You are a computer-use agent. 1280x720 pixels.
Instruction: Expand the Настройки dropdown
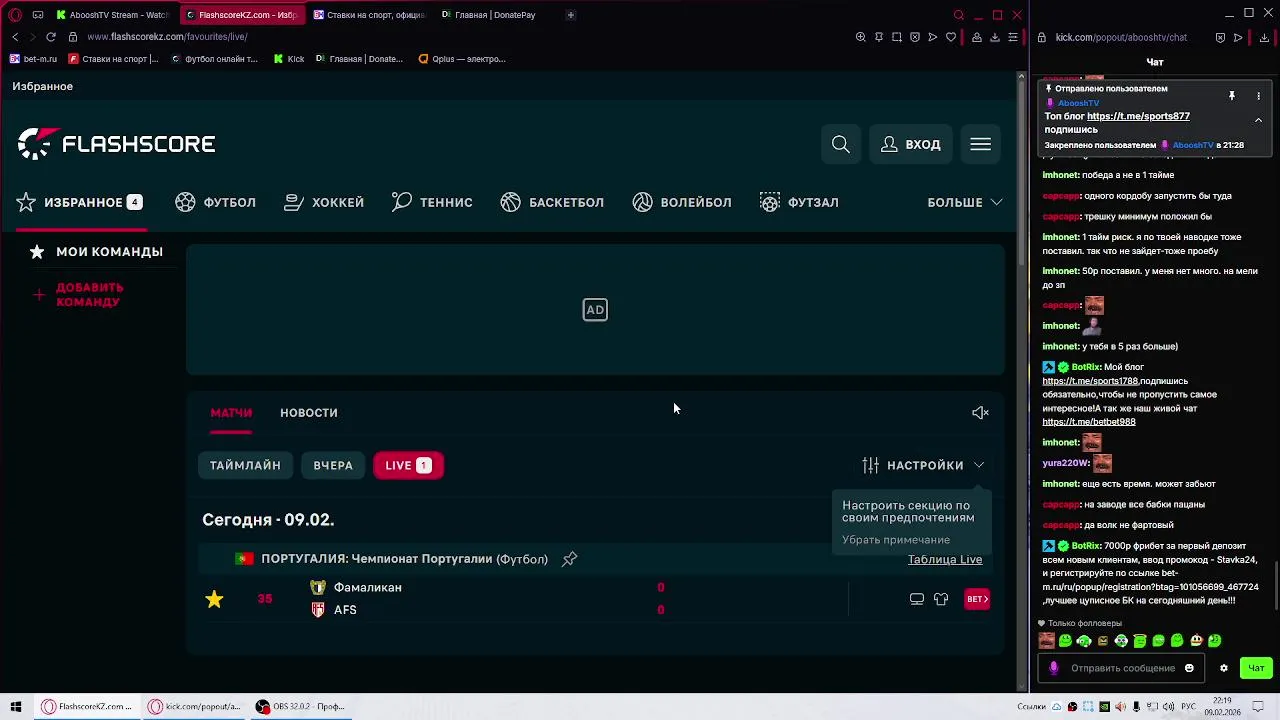tap(923, 465)
